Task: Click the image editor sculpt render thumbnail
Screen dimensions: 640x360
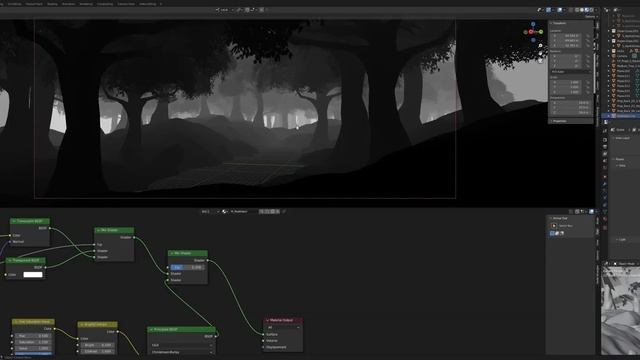Action: point(620,310)
